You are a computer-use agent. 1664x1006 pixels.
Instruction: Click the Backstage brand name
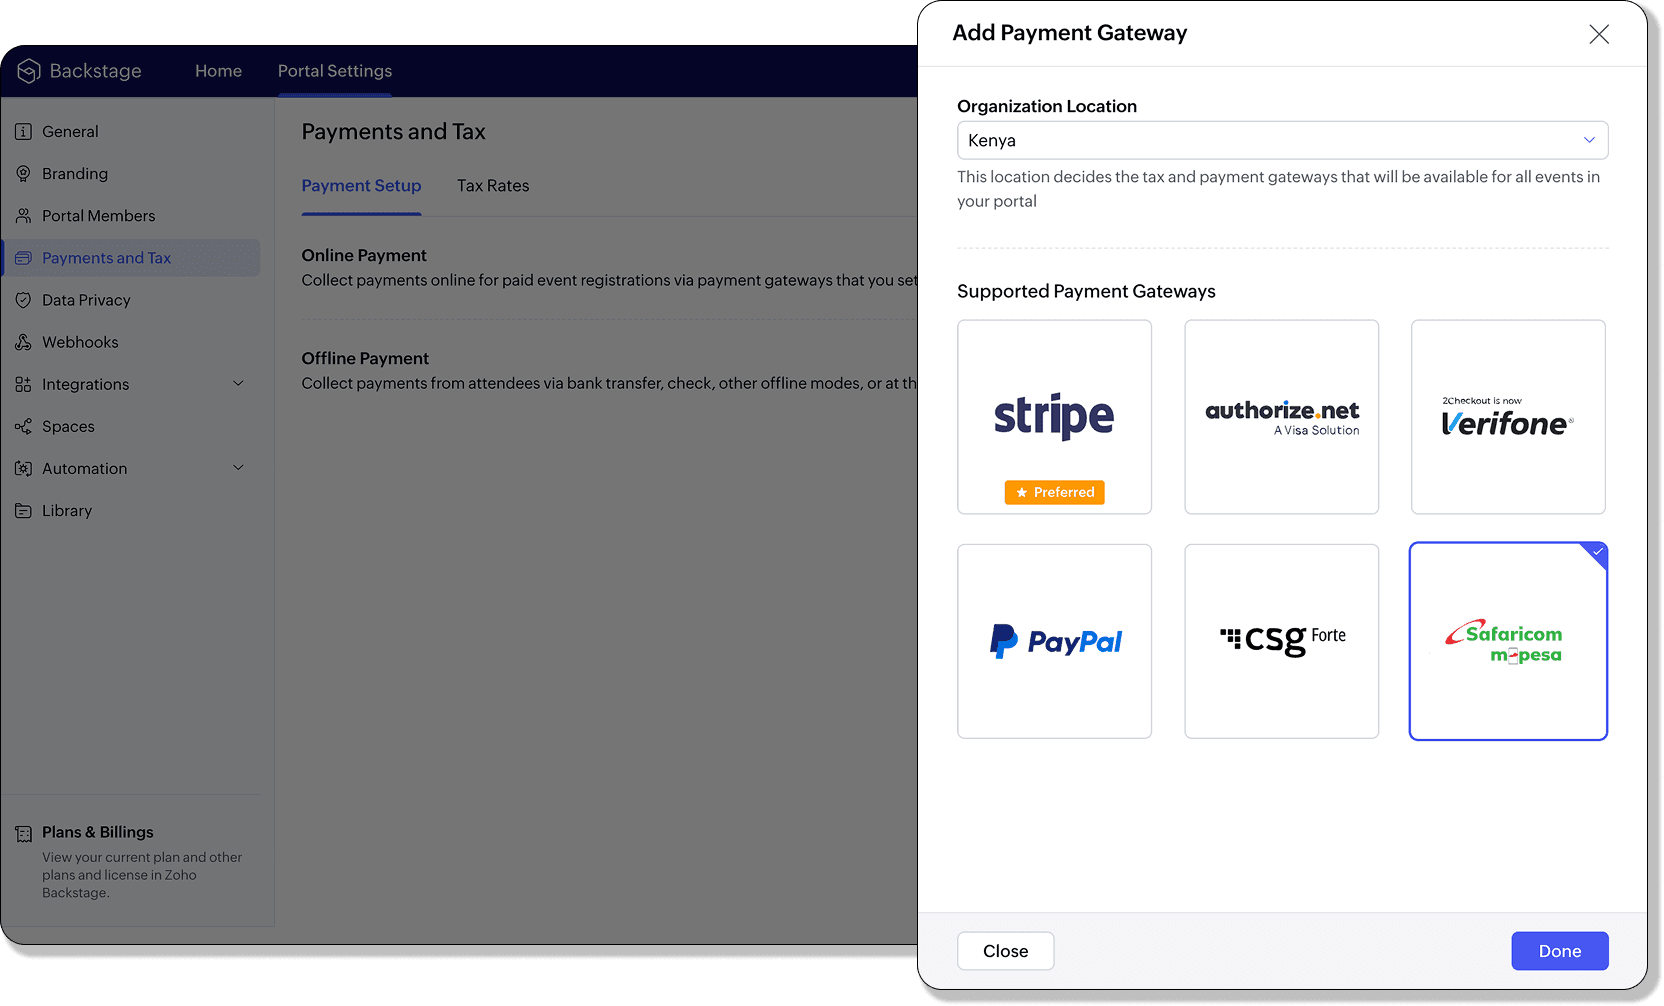tap(95, 71)
